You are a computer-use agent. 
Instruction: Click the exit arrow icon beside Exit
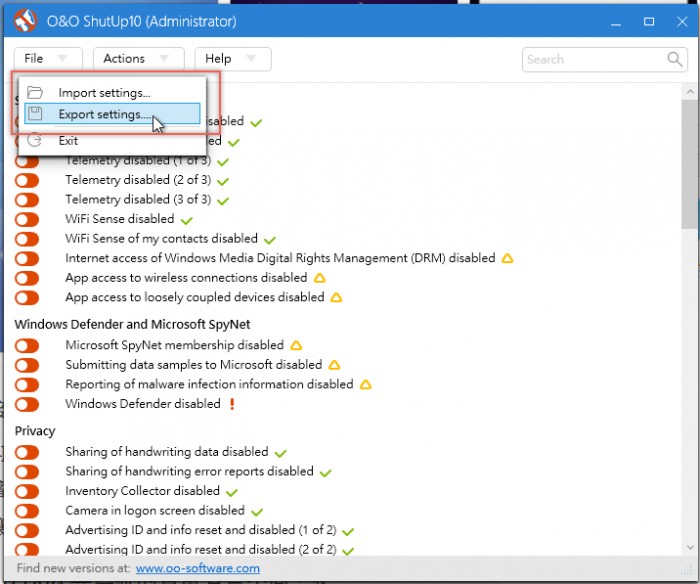pos(34,140)
